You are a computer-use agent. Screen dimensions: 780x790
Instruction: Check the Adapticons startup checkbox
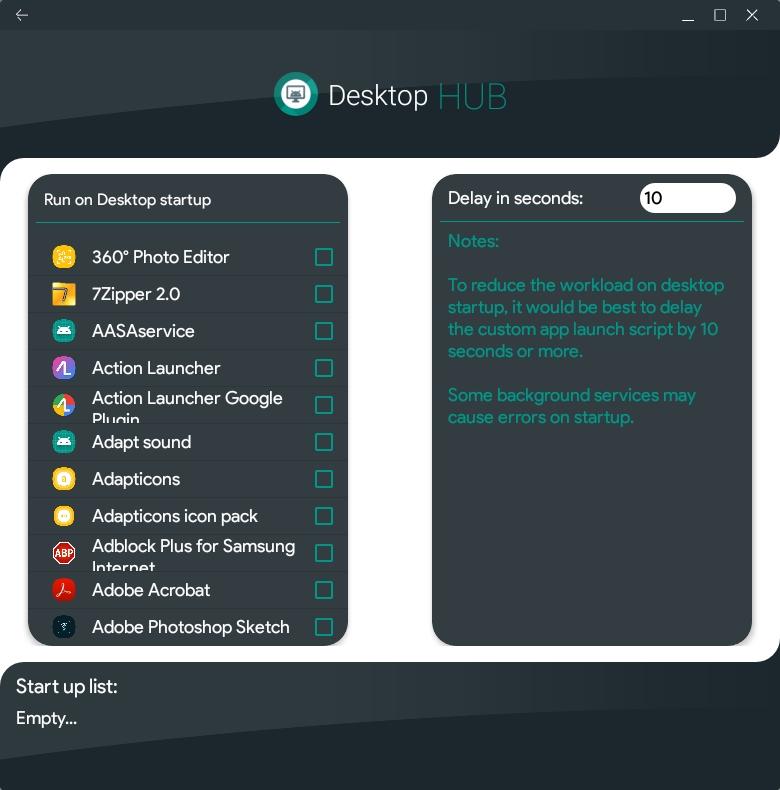(x=323, y=479)
